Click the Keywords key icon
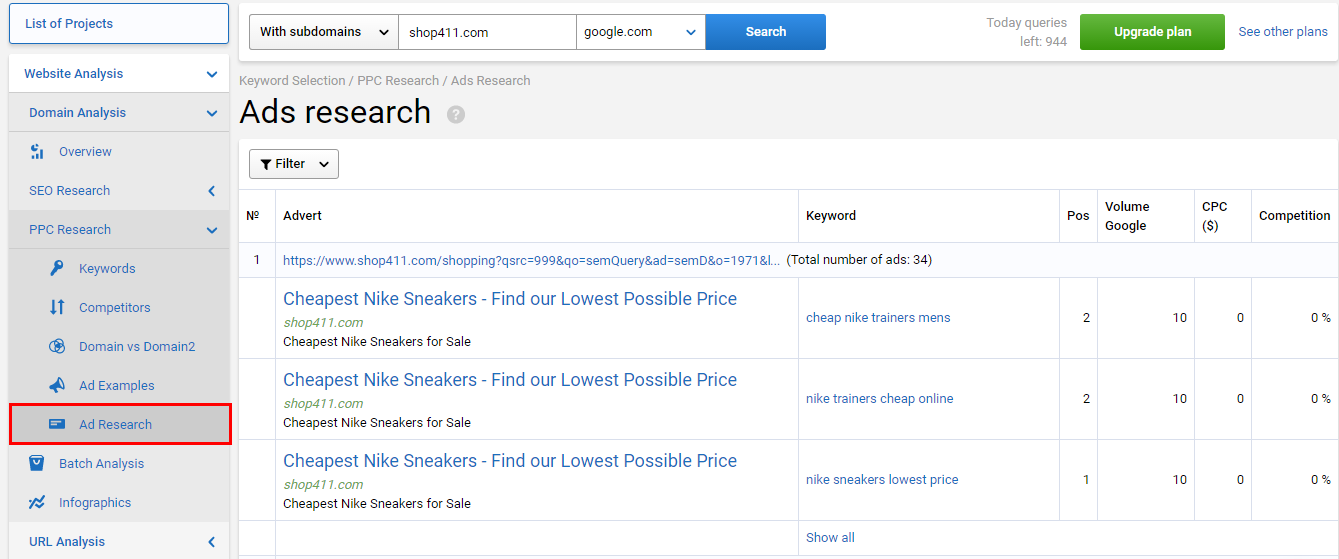1339x559 pixels. [x=57, y=269]
